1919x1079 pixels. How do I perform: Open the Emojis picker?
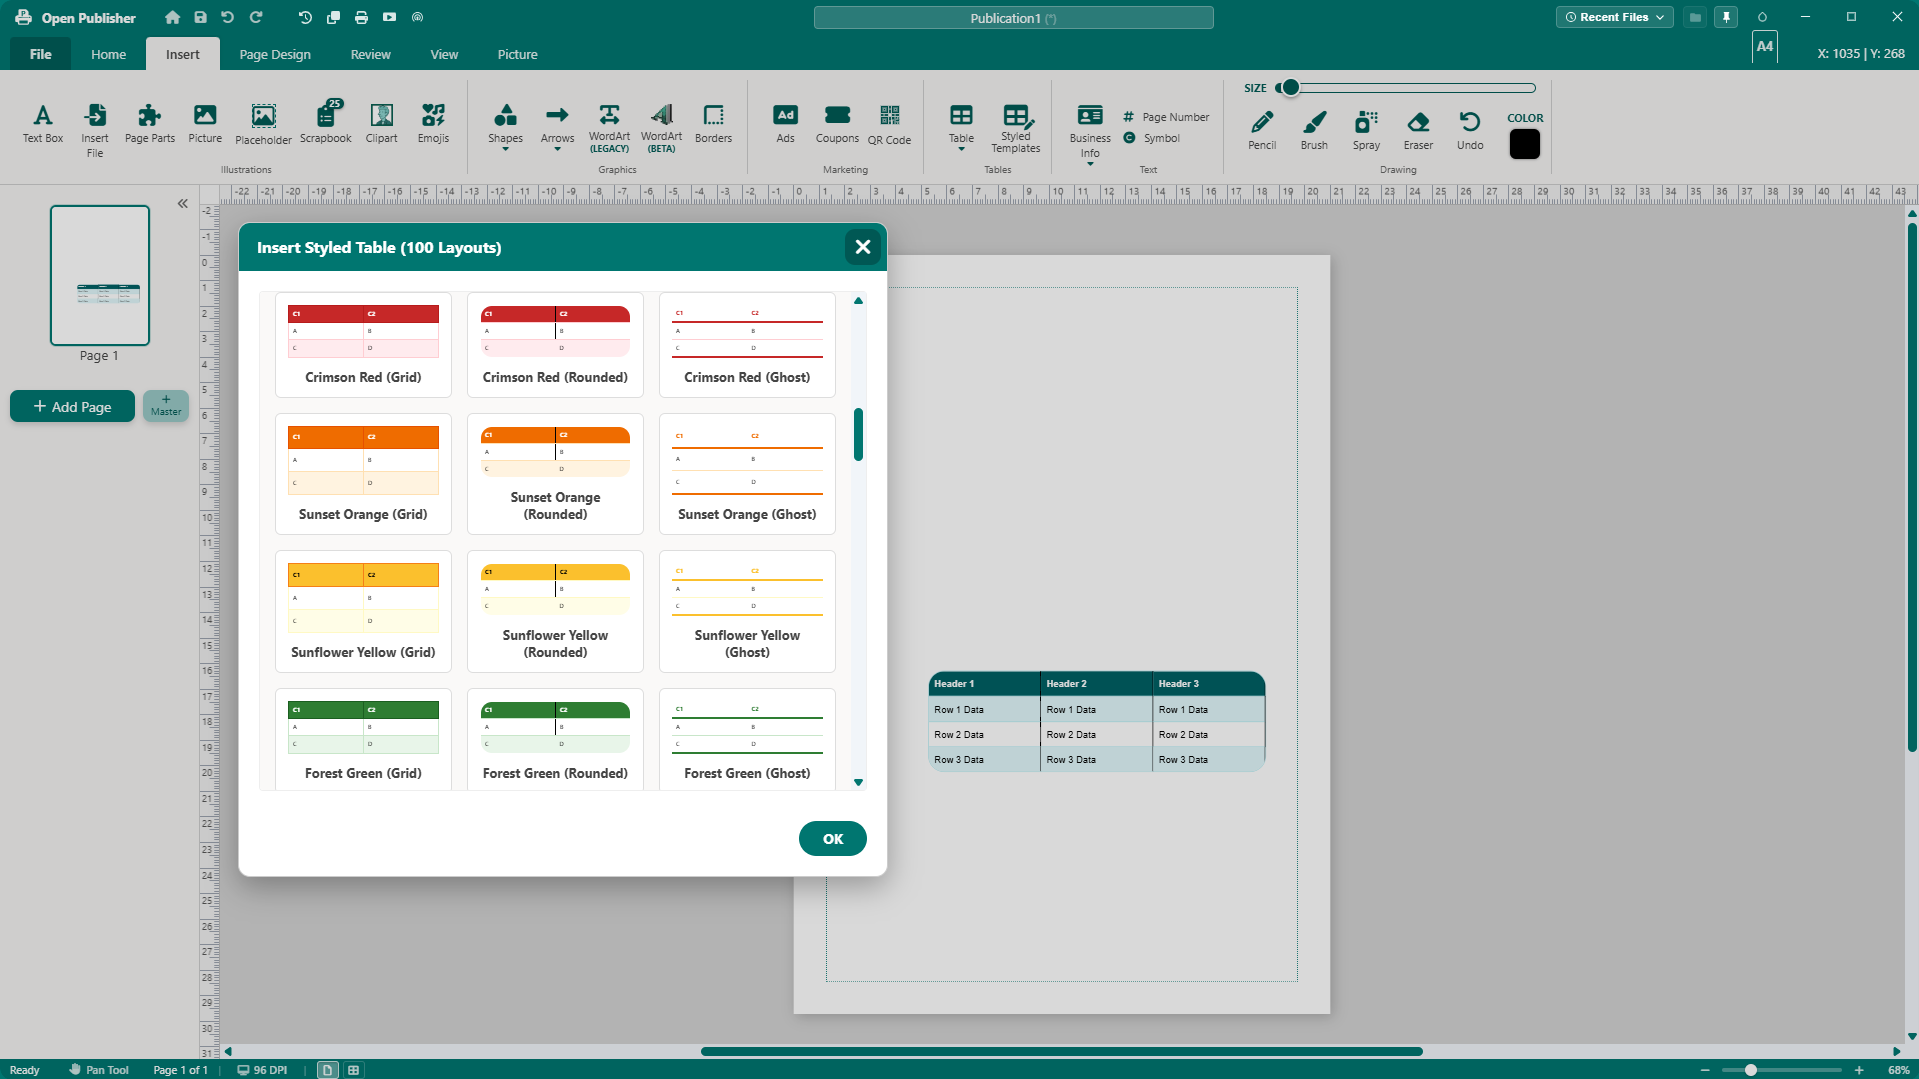(433, 125)
